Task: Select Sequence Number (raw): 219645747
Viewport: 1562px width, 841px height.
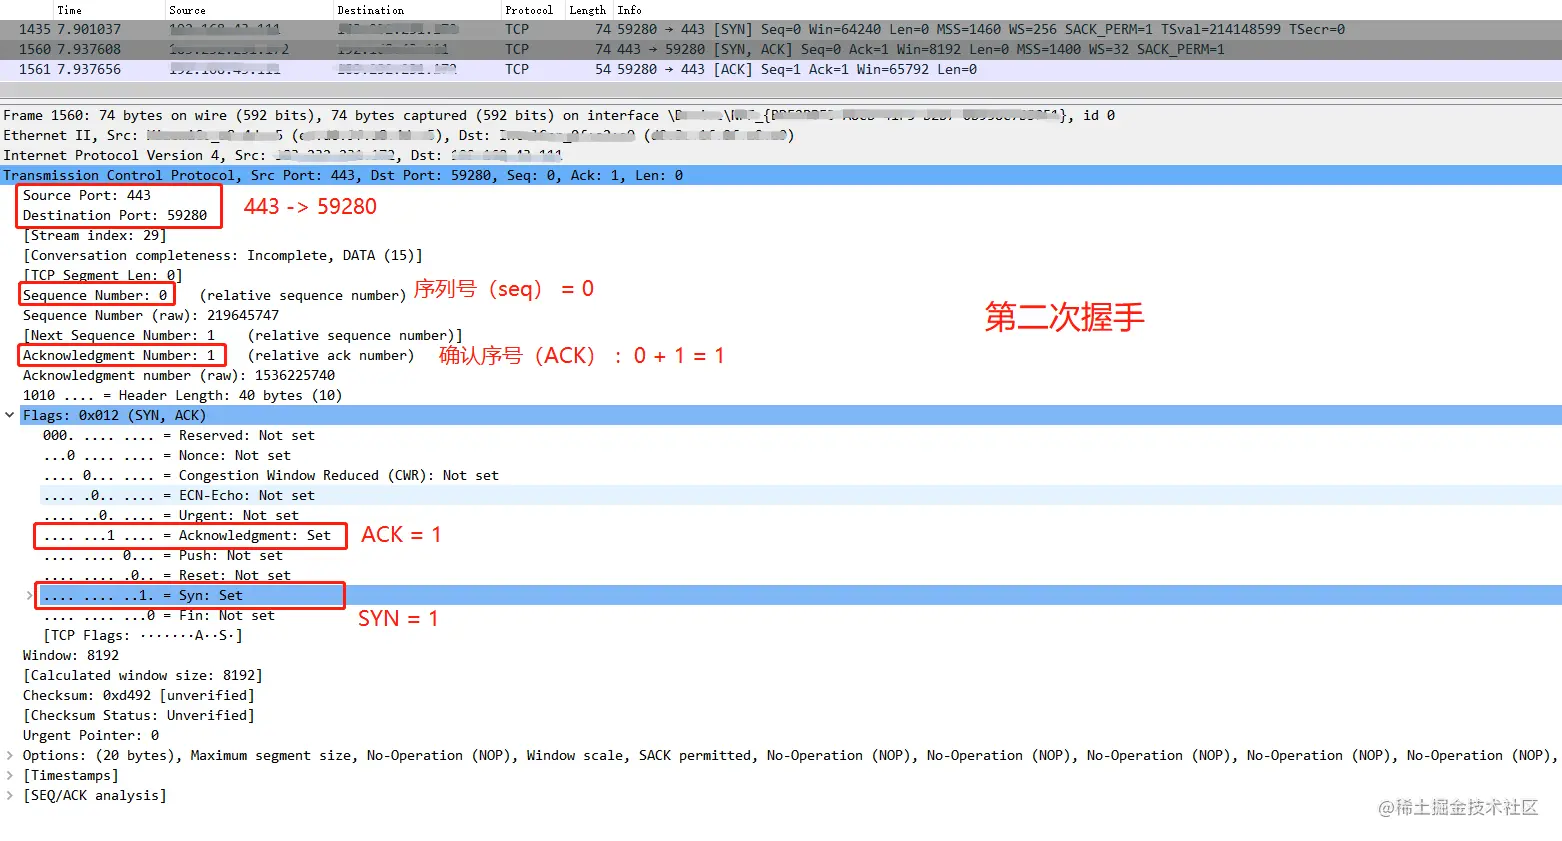Action: 151,315
